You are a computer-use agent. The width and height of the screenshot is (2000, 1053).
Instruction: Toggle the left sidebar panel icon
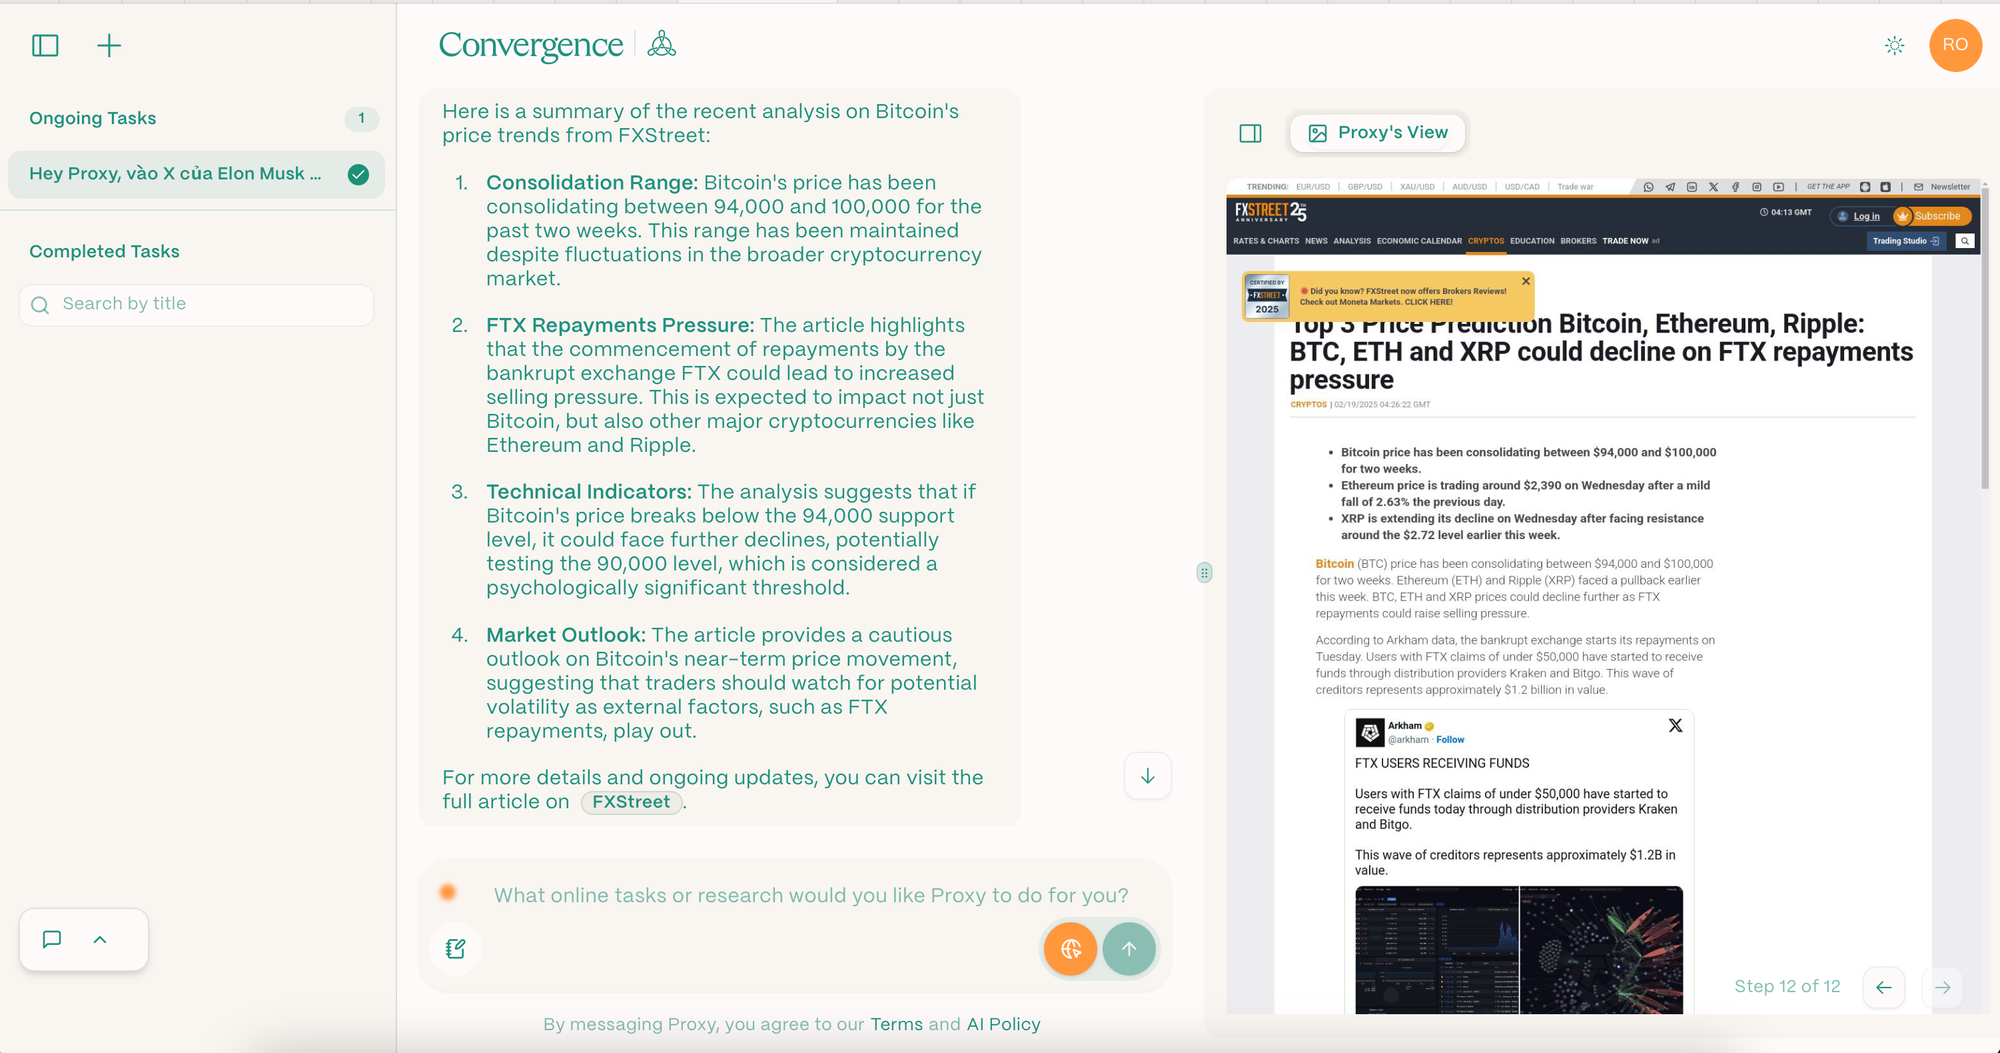(x=45, y=45)
